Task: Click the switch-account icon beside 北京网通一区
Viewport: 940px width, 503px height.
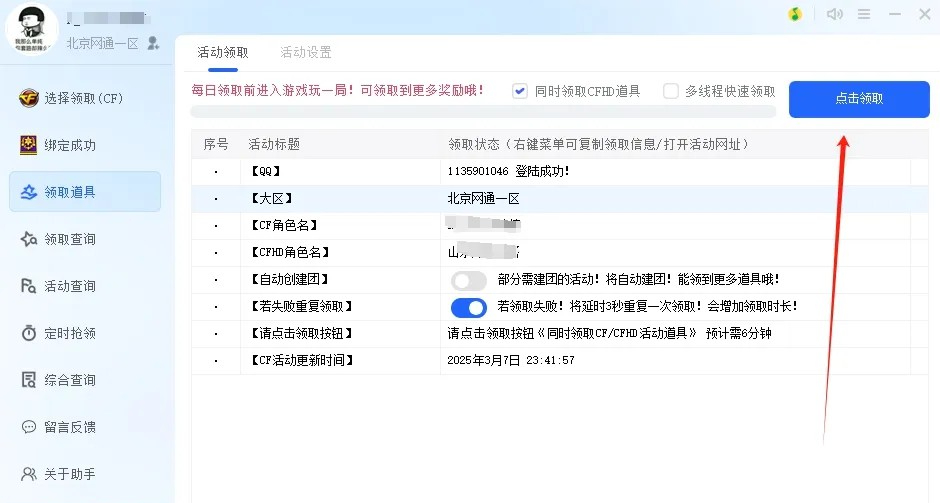Action: pos(153,43)
